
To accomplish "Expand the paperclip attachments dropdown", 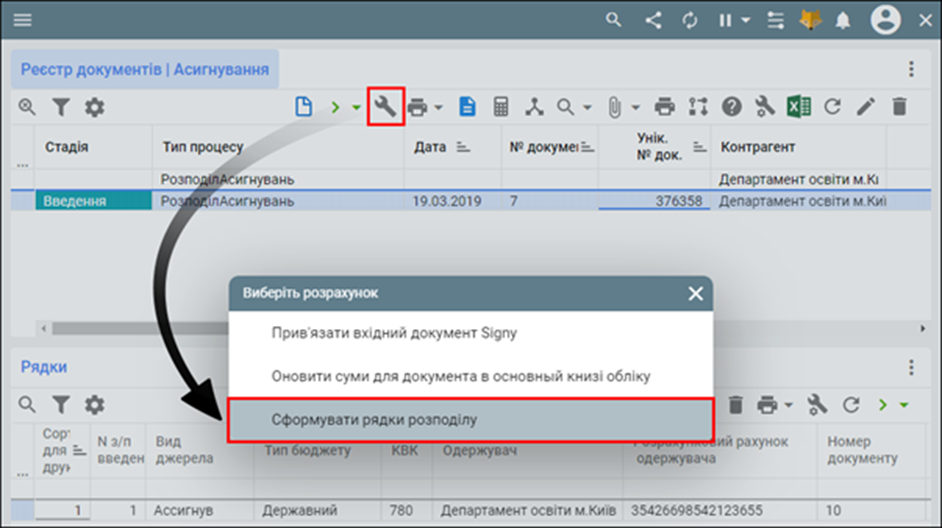I will point(636,107).
